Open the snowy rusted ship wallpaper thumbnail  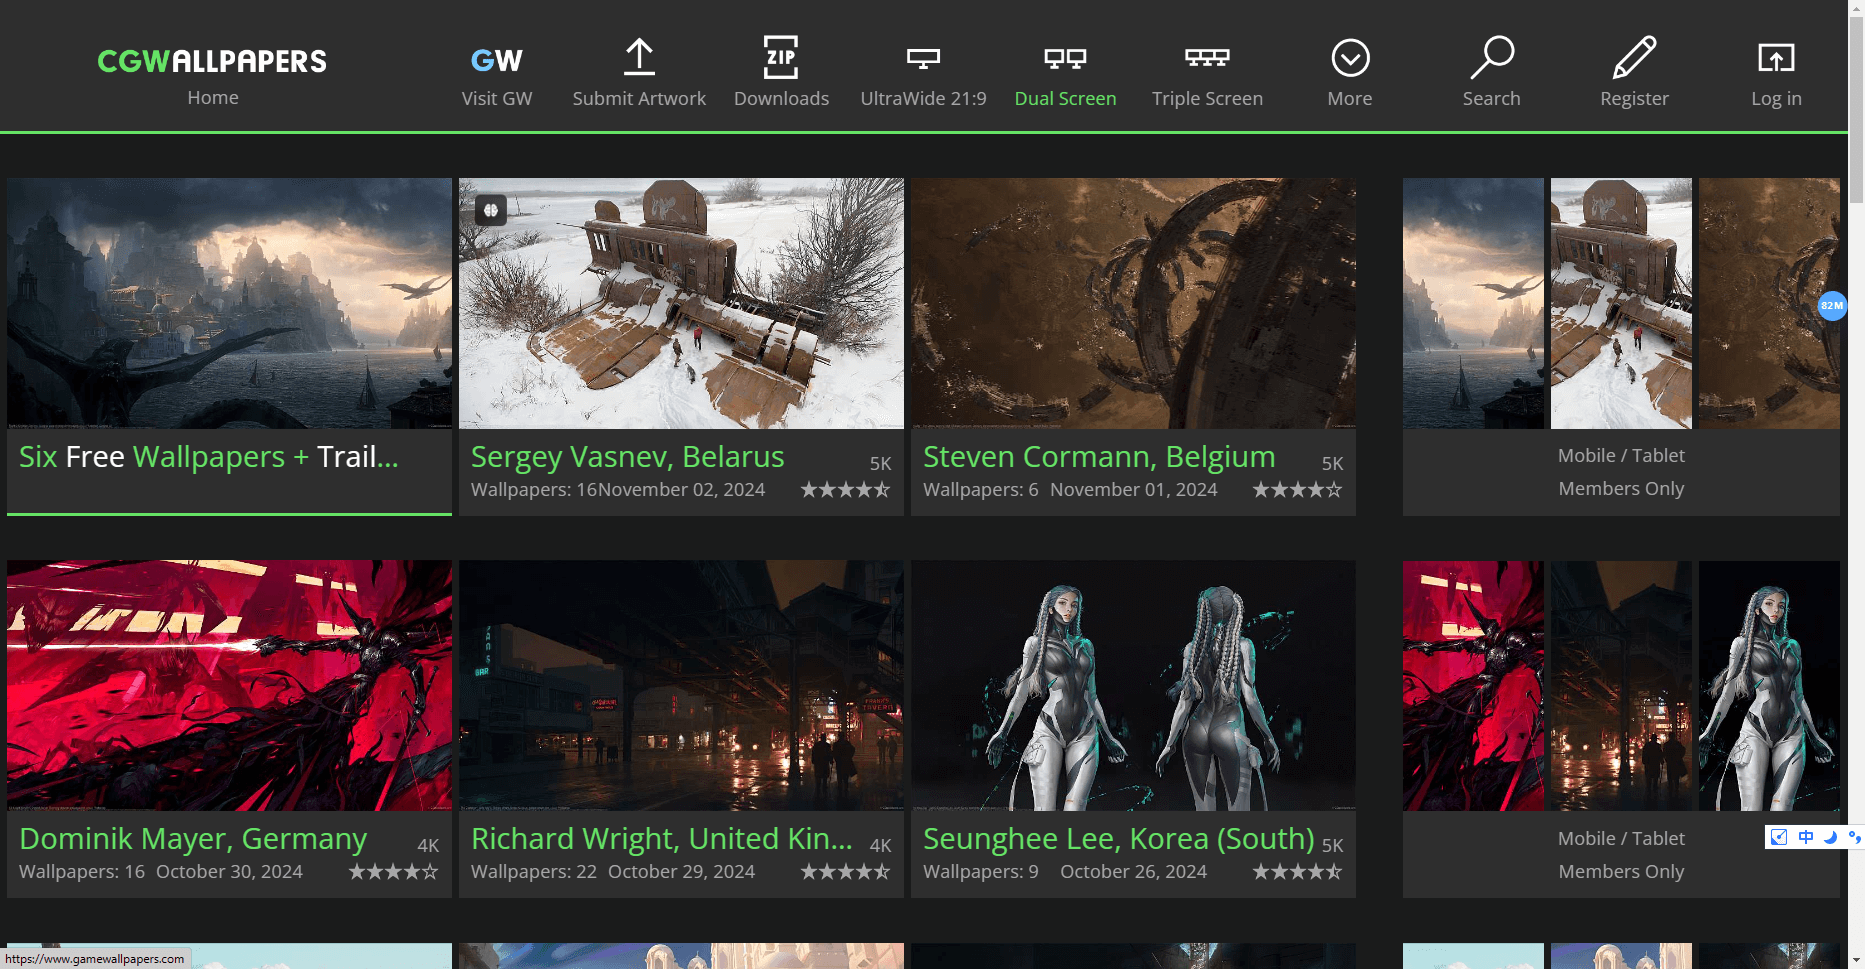click(x=681, y=303)
